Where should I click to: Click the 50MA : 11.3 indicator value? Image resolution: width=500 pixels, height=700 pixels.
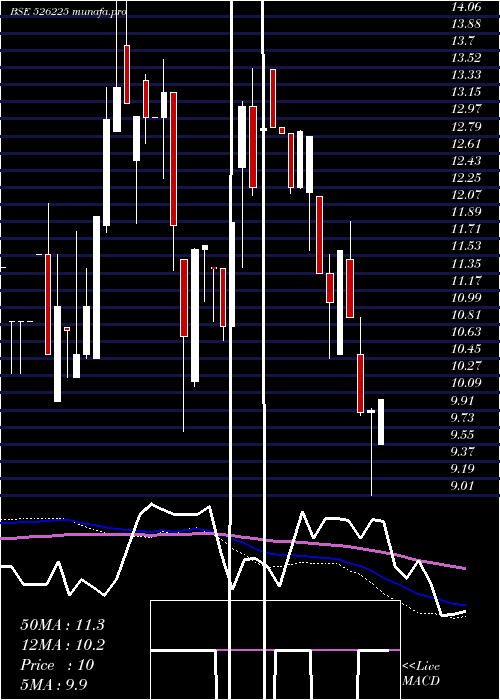62,625
